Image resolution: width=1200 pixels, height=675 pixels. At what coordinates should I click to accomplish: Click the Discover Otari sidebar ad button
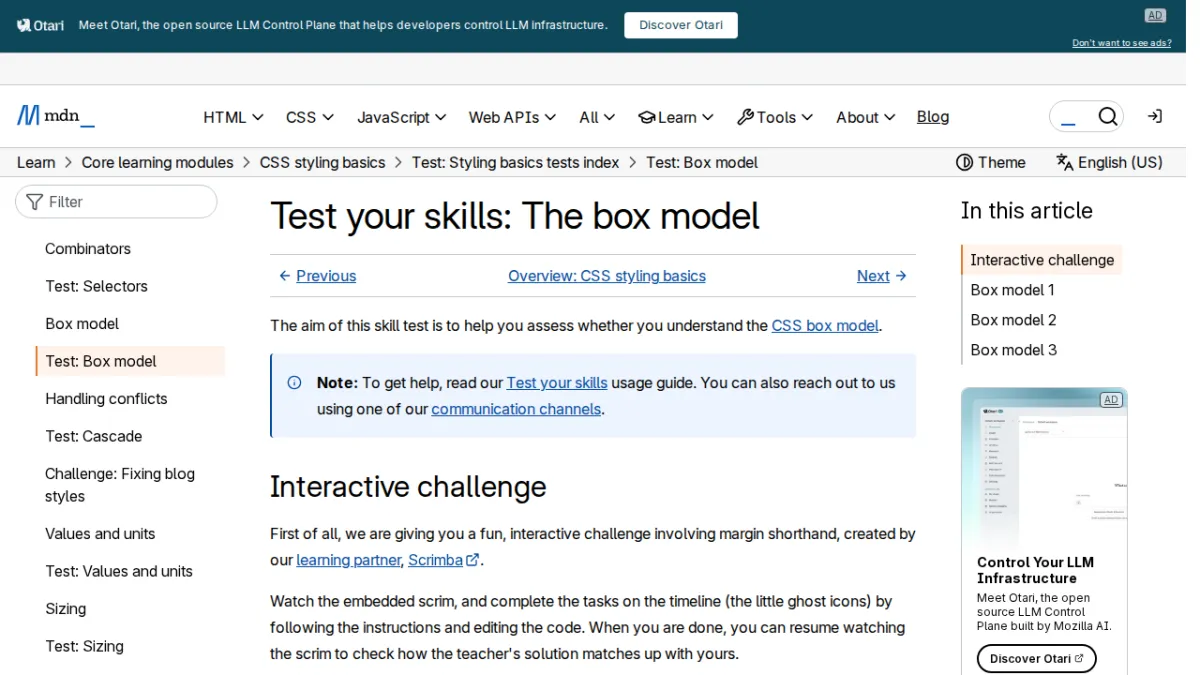(1036, 659)
